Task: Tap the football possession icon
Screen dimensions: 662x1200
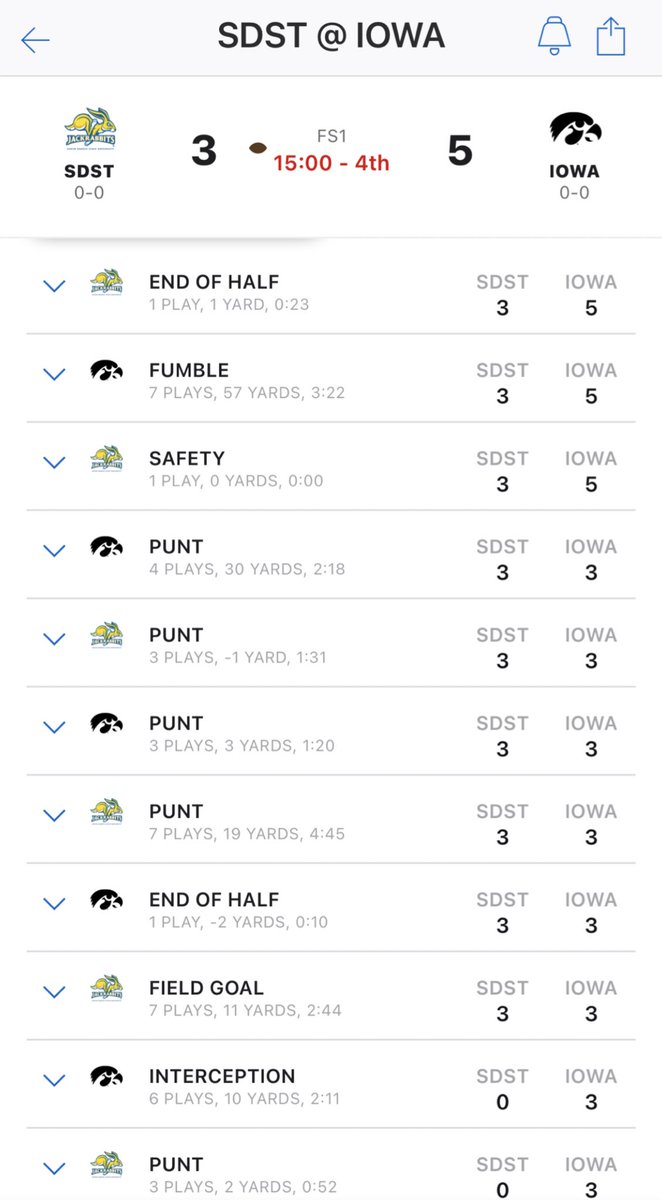Action: 258,148
